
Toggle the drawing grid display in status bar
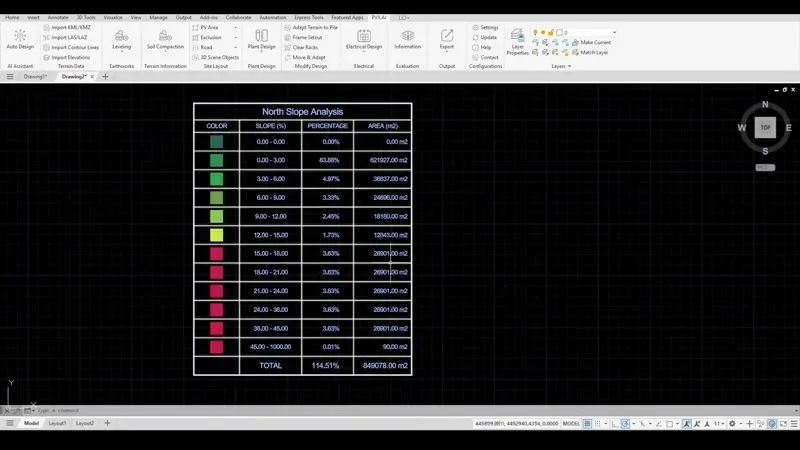click(587, 423)
